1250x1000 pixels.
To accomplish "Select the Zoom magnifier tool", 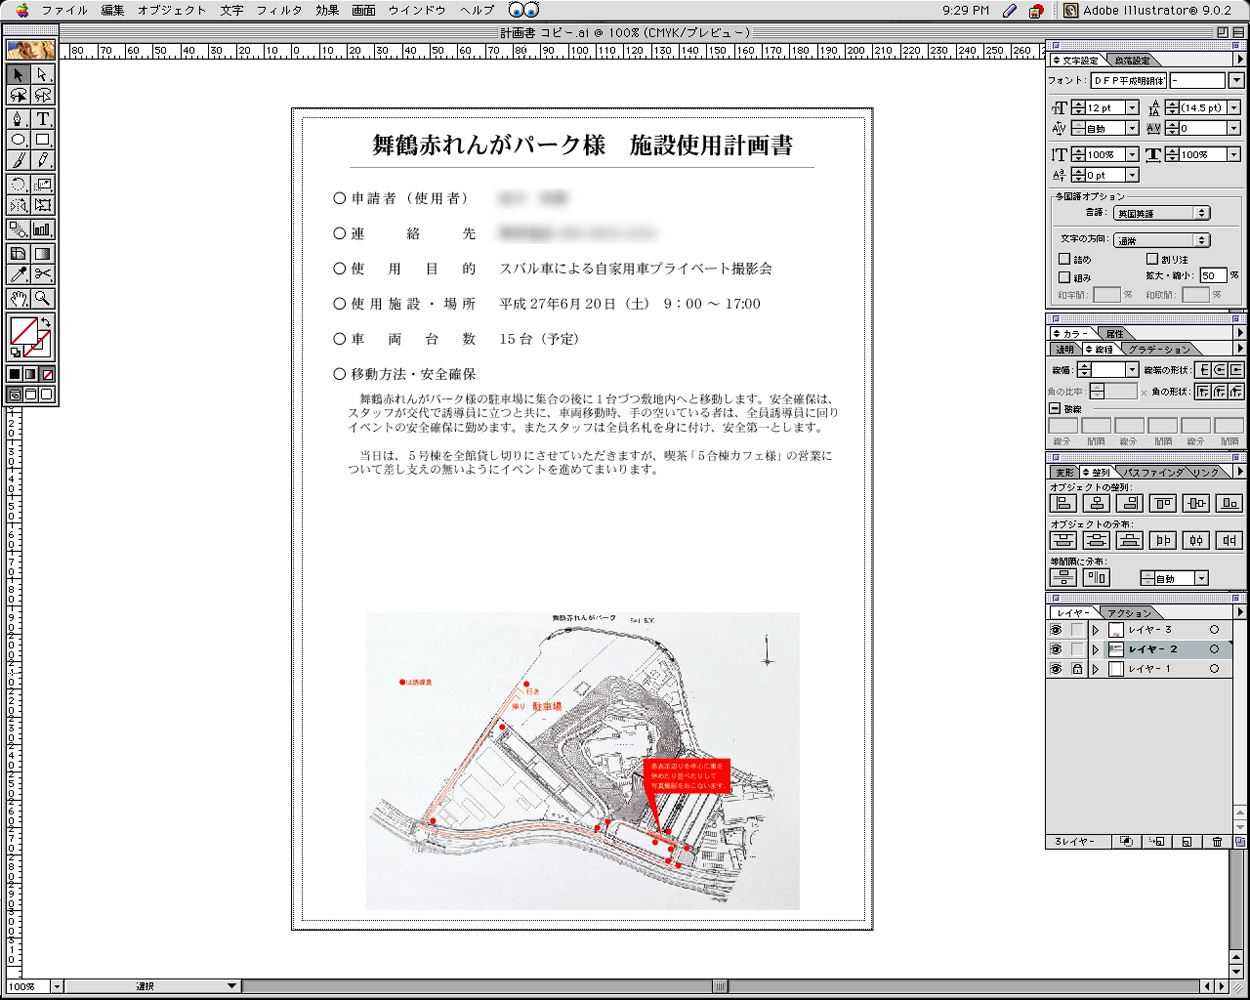I will point(43,299).
